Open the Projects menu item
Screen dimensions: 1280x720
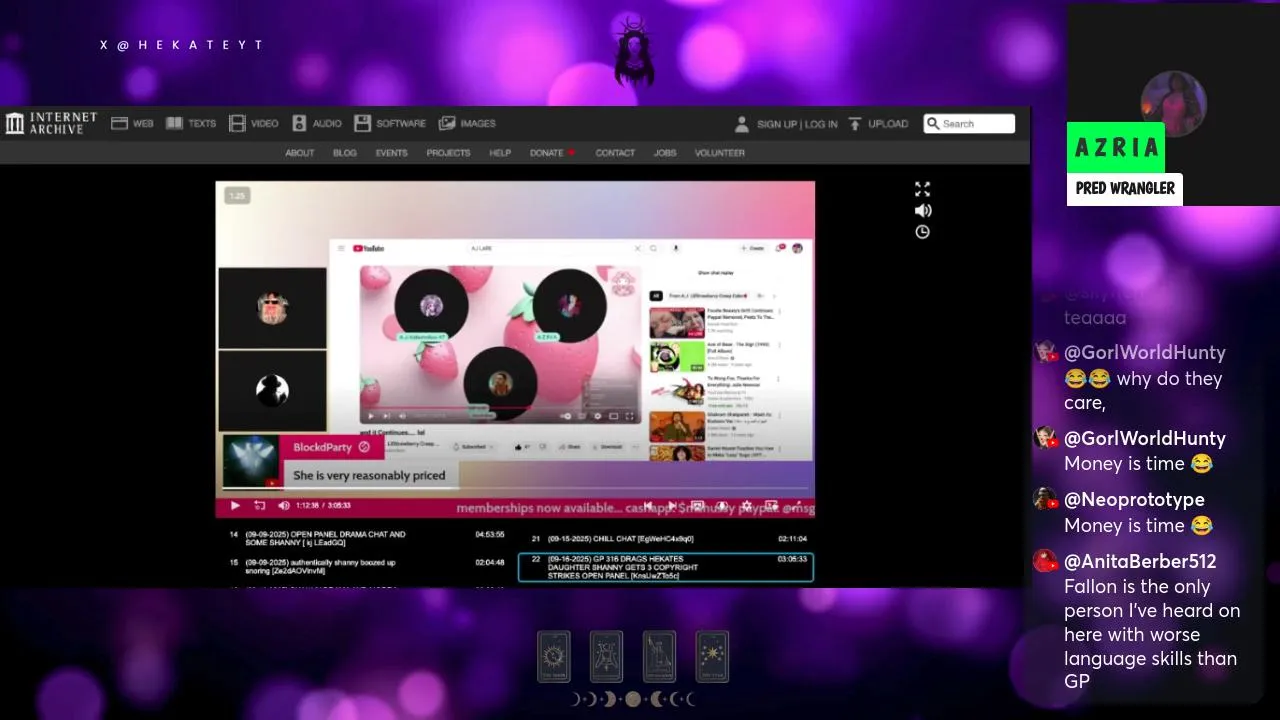(x=448, y=153)
